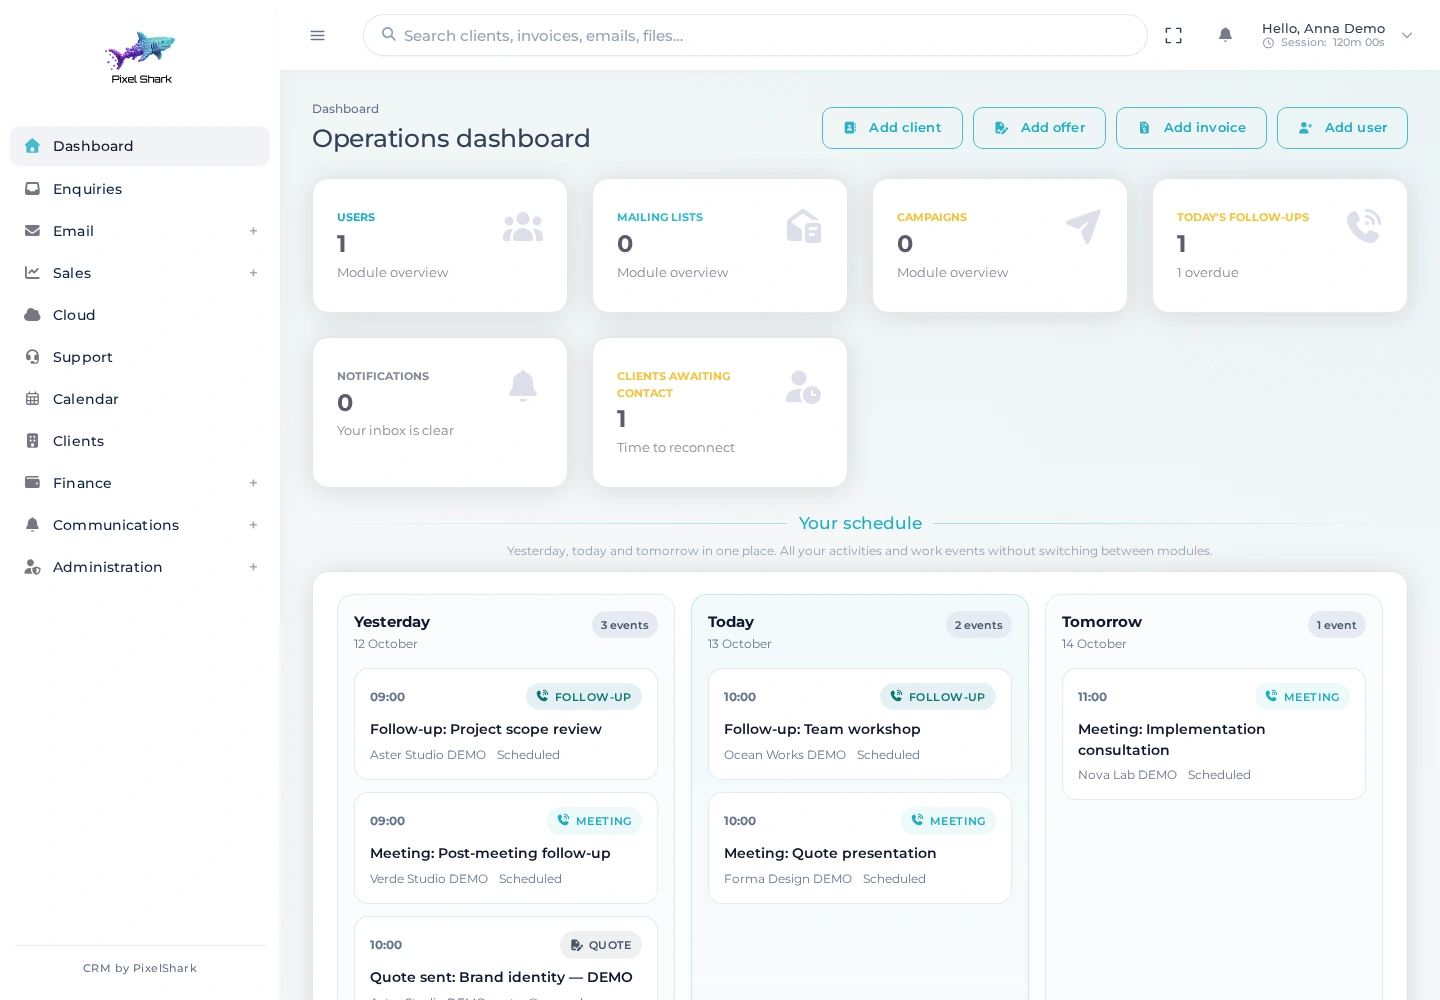Click the Today's Follow-ups phone icon
Viewport: 1440px width, 1000px height.
[1364, 227]
